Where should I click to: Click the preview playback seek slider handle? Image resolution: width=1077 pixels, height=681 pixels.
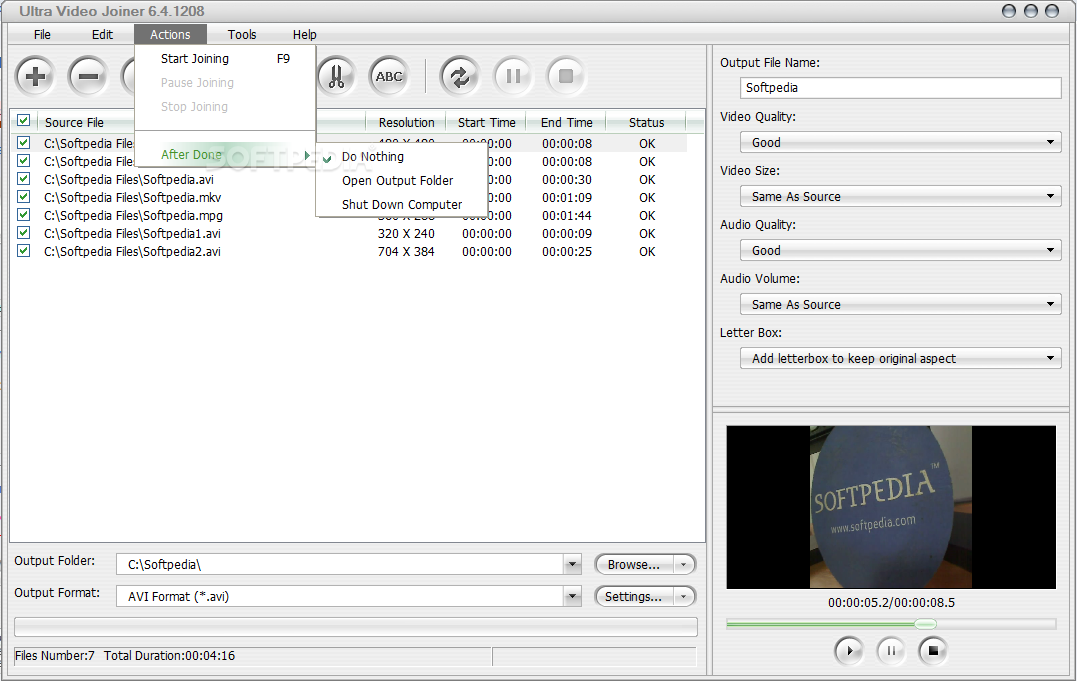coord(925,624)
